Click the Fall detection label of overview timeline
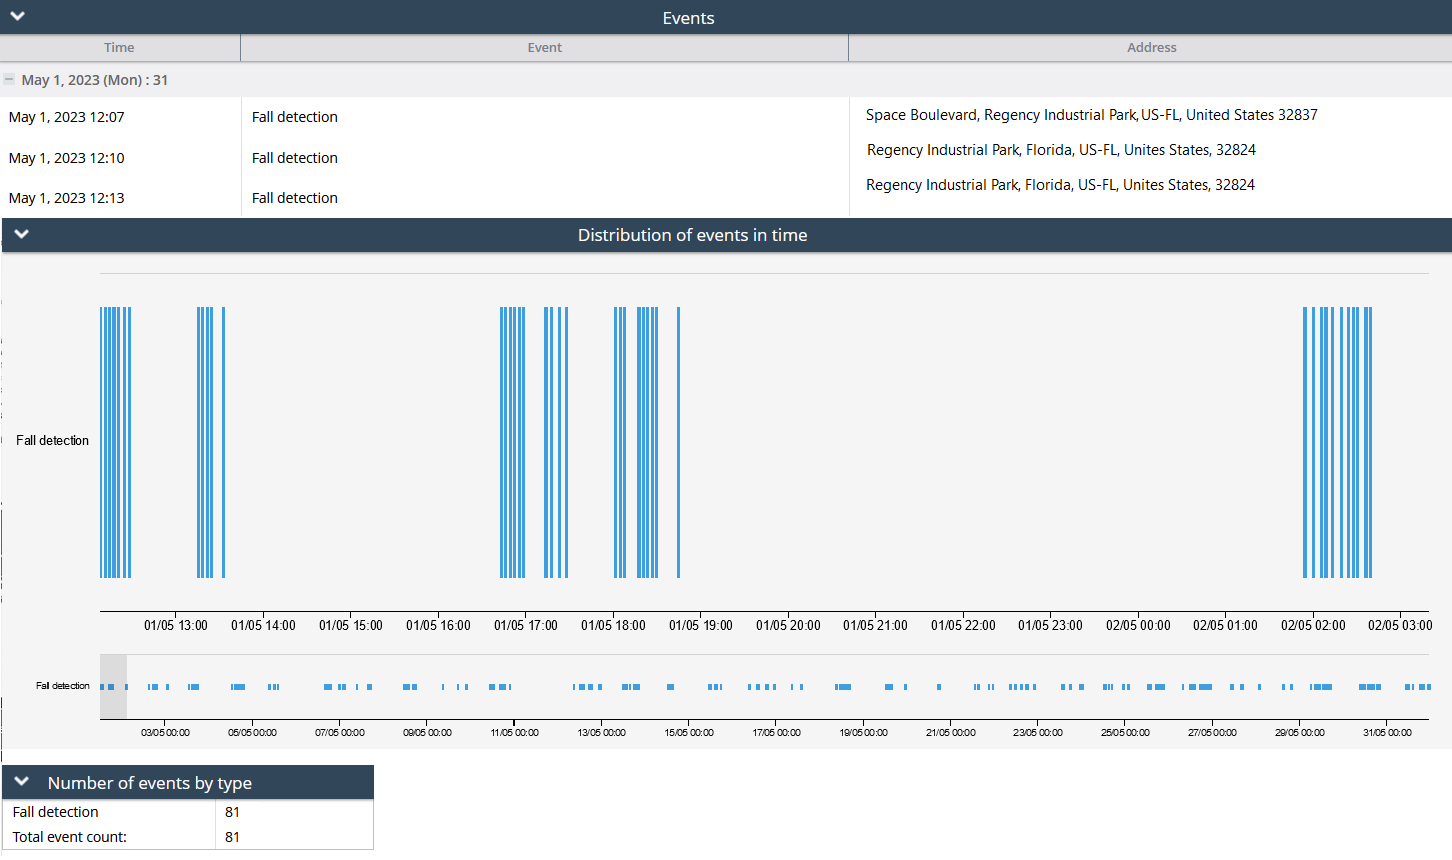Image resolution: width=1452 pixels, height=860 pixels. coord(63,686)
